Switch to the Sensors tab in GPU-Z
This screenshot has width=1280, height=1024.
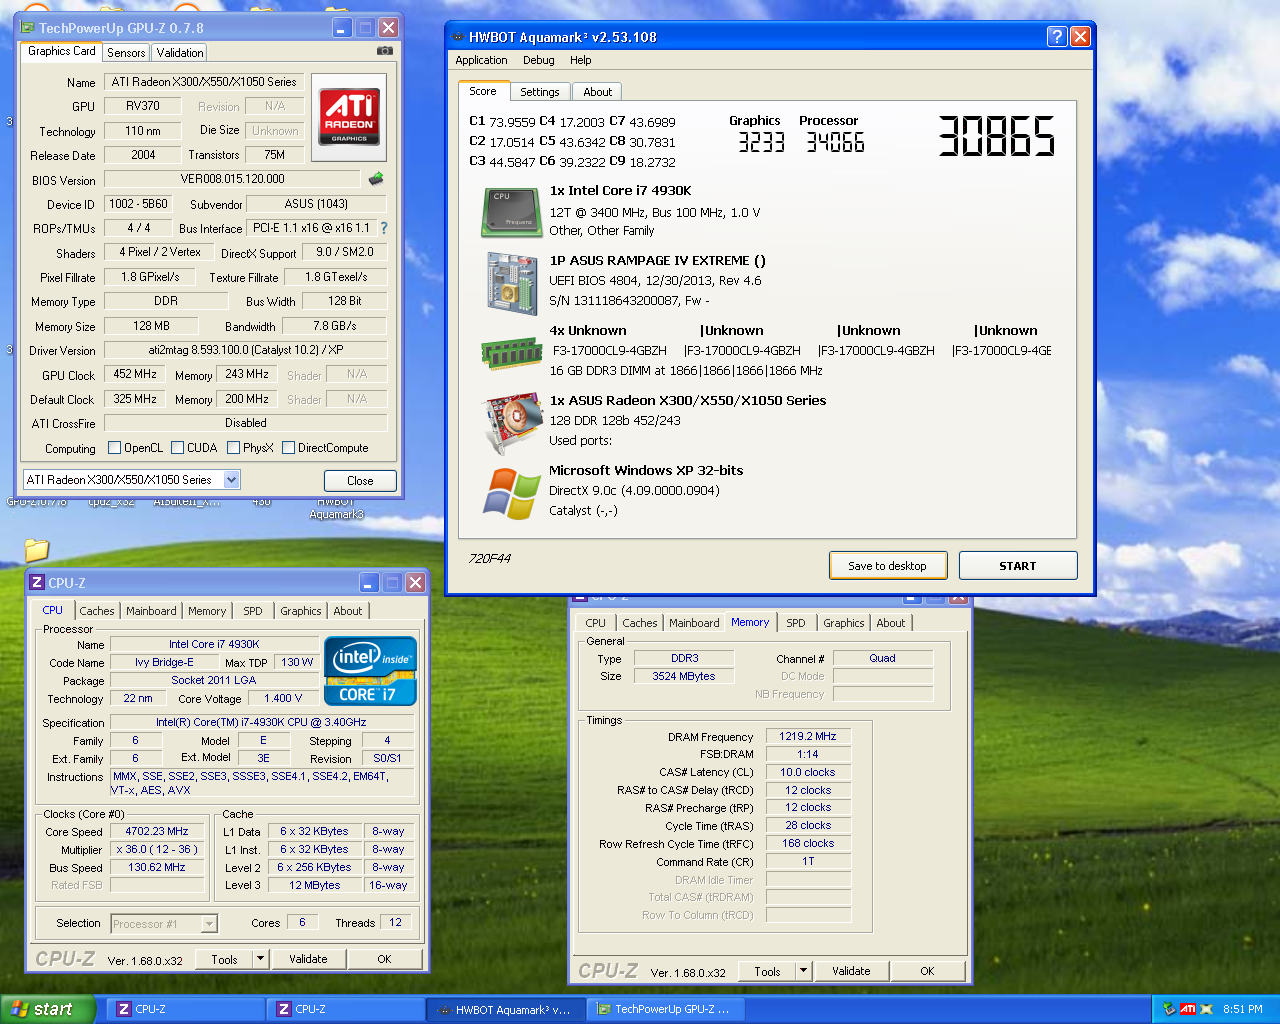tap(126, 53)
